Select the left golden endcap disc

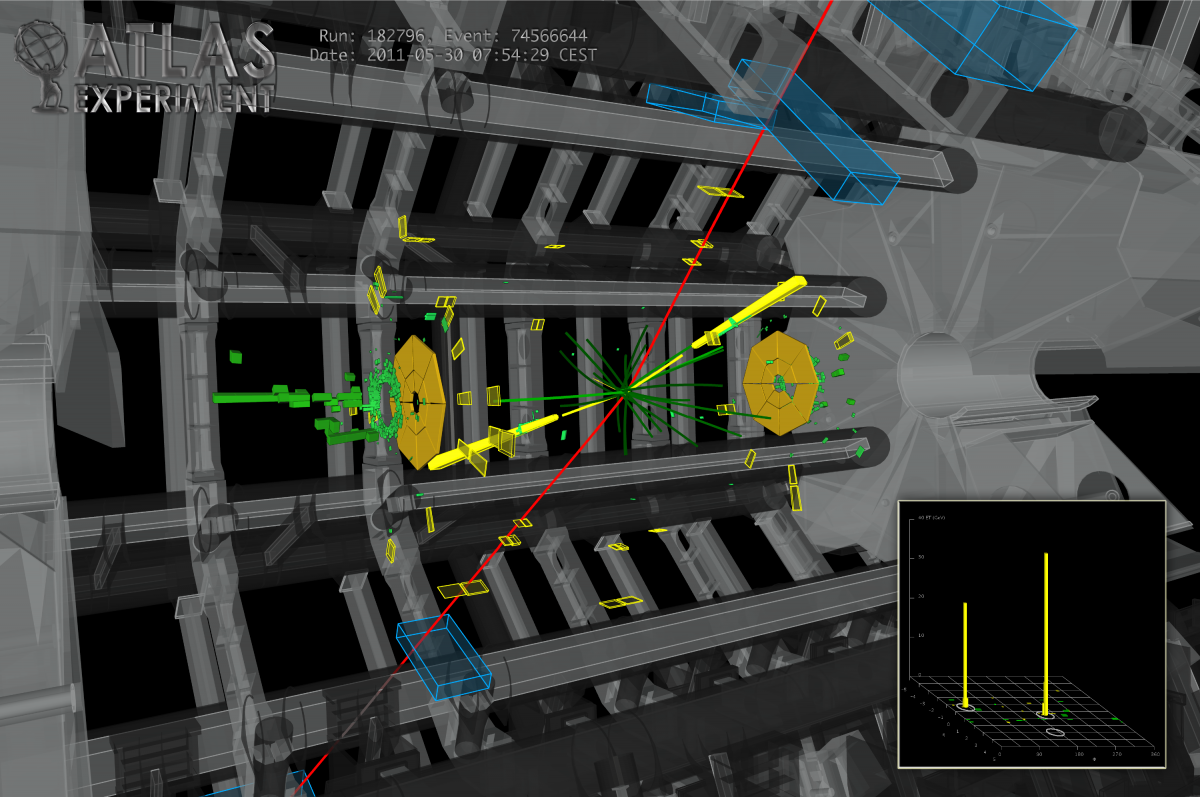(x=421, y=400)
